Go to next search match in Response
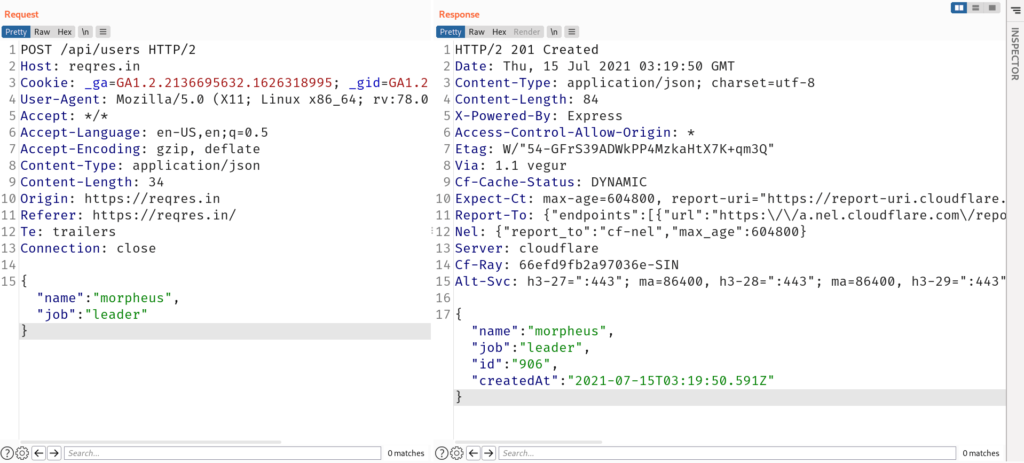 point(489,453)
